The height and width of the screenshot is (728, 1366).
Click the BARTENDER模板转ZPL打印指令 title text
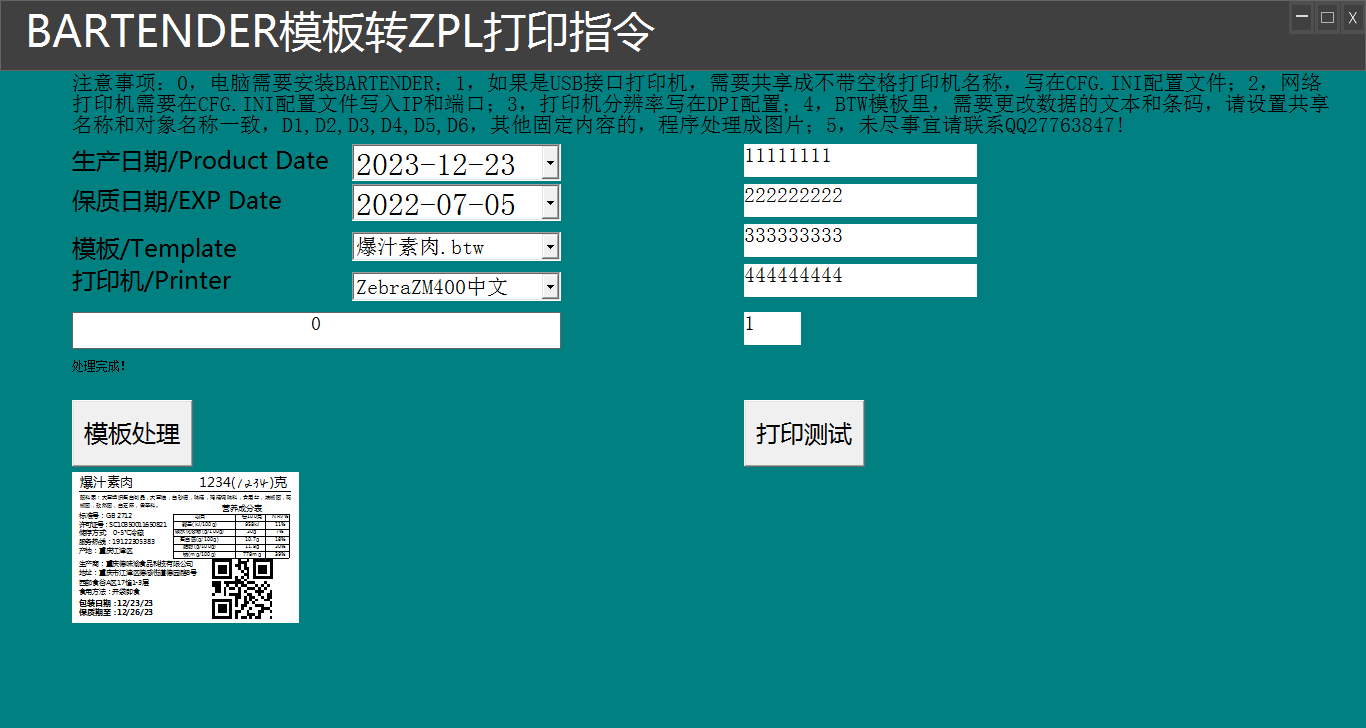[x=340, y=33]
